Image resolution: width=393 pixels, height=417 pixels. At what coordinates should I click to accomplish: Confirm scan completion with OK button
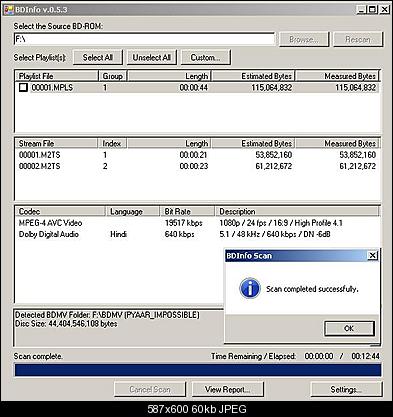pos(349,328)
